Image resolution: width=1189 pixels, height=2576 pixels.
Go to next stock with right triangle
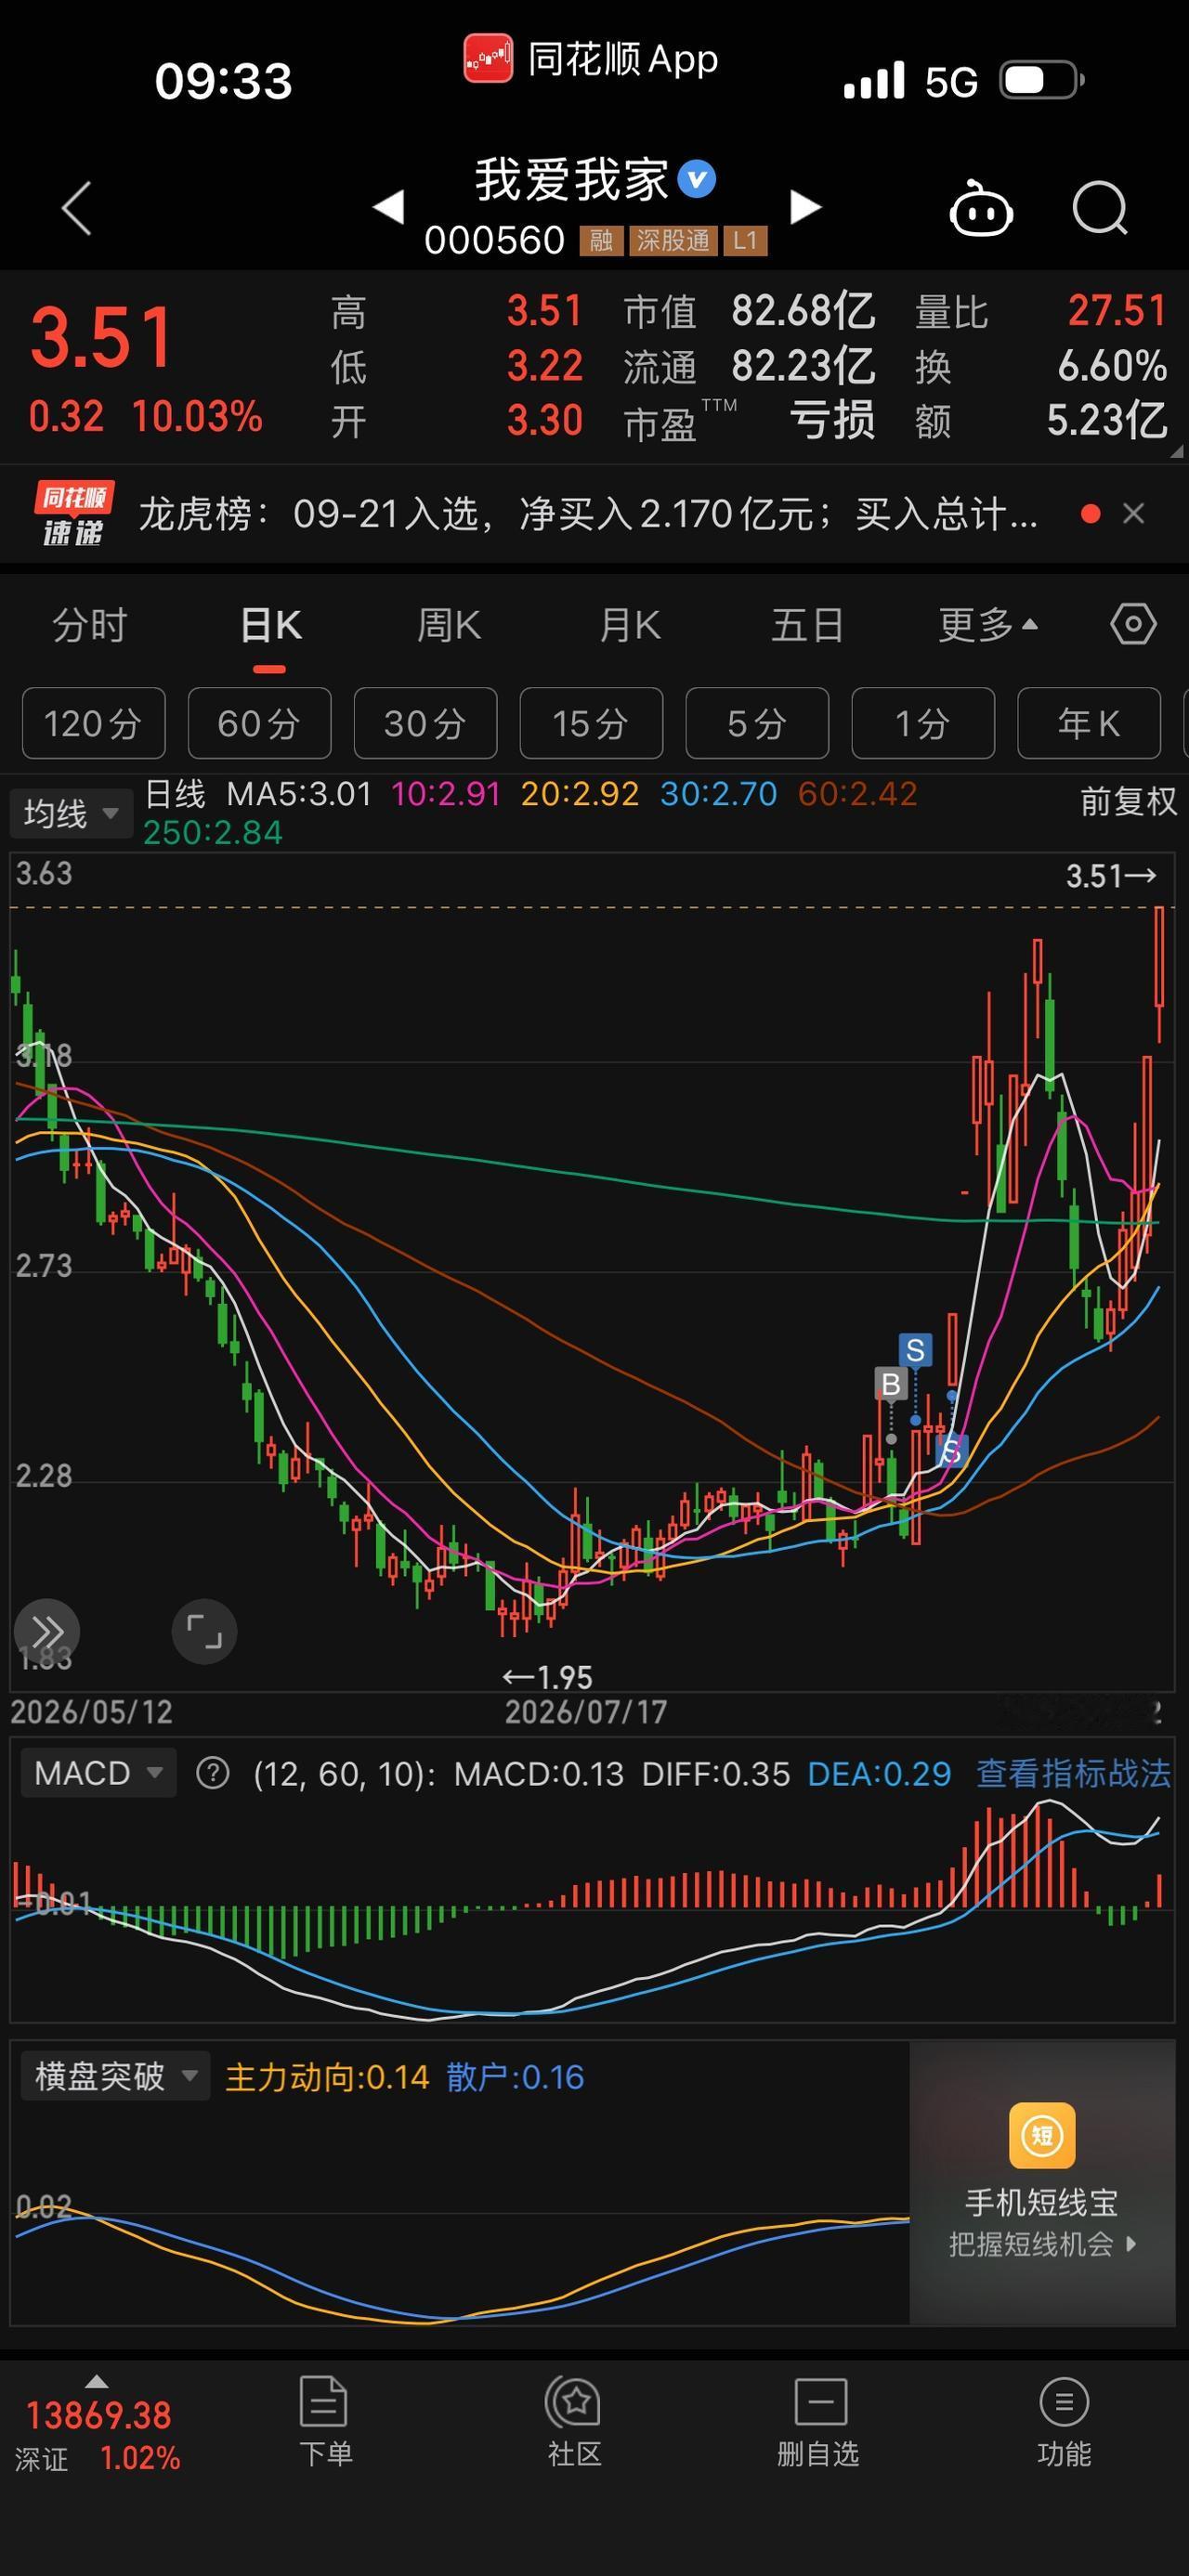point(805,207)
